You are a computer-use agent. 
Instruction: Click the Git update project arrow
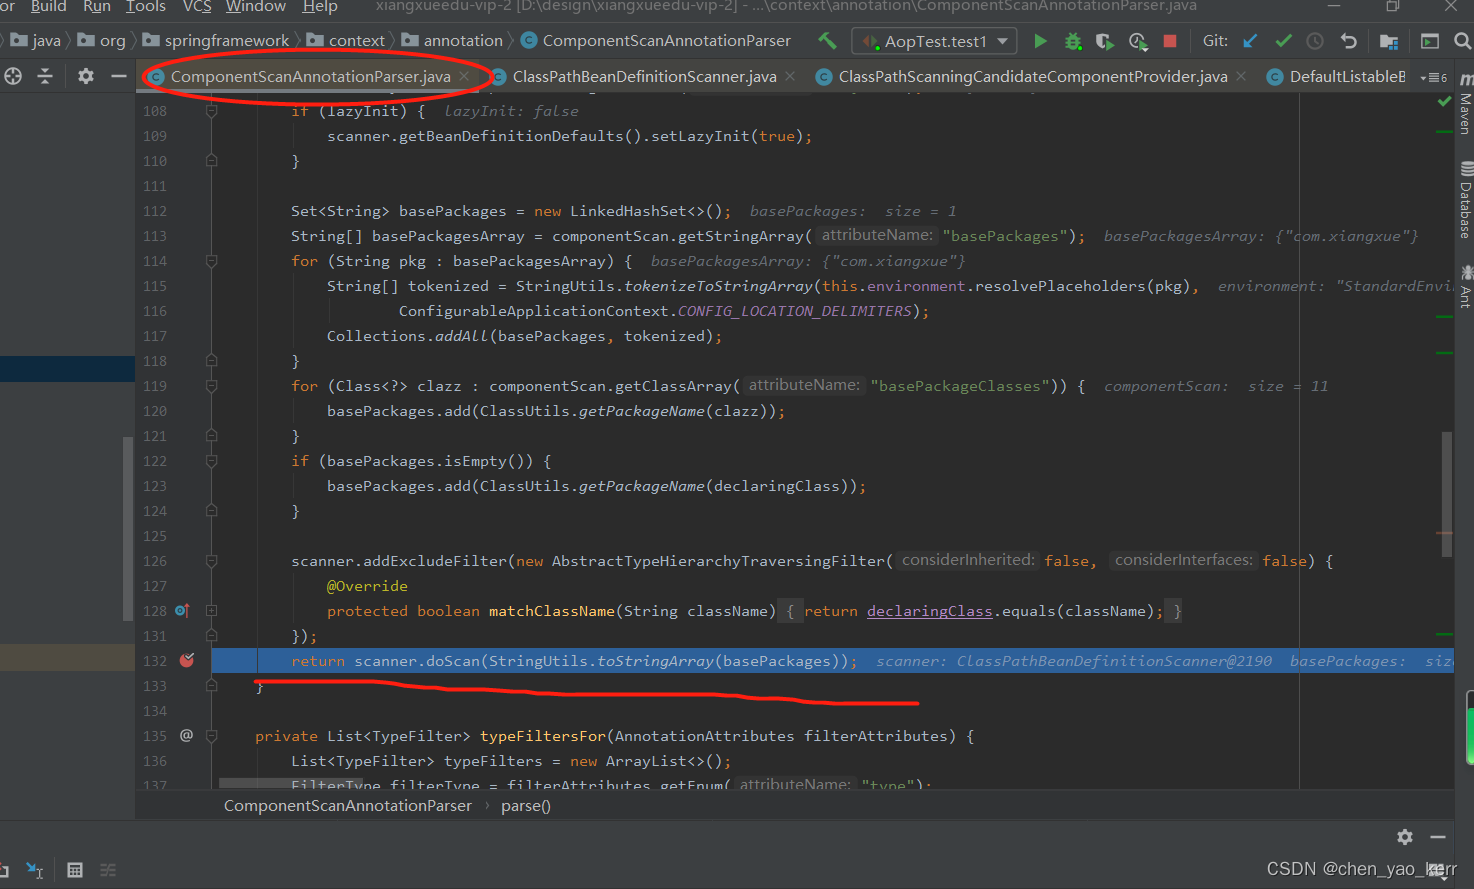(x=1250, y=41)
